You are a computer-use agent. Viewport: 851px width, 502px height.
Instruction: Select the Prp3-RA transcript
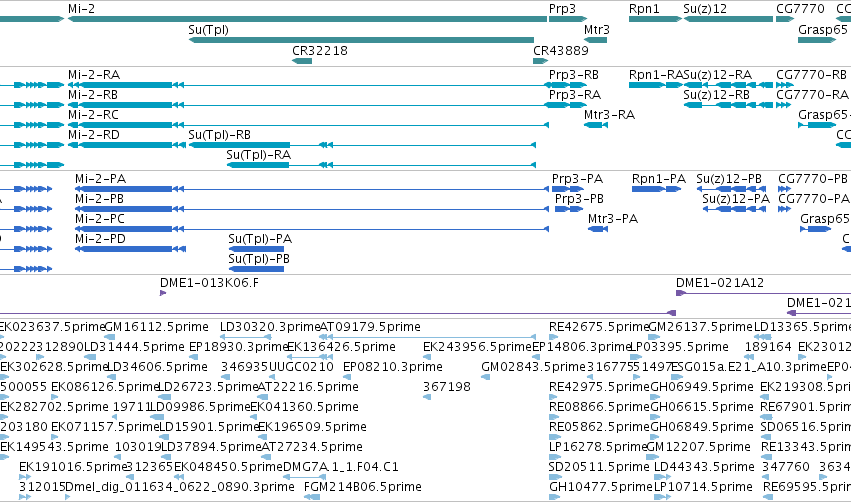tap(568, 105)
